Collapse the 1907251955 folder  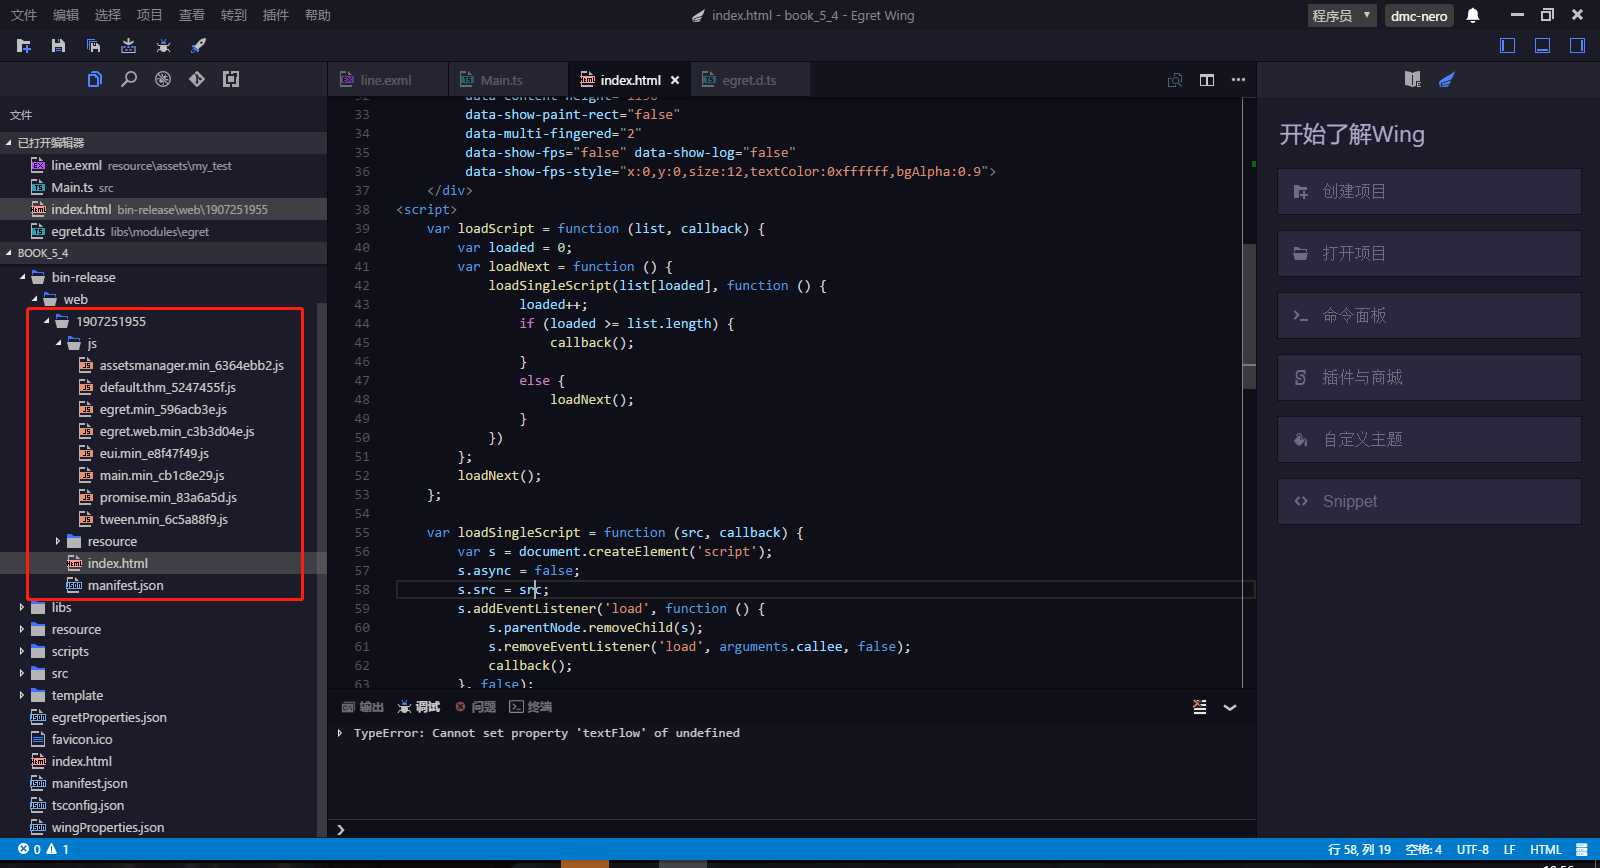click(x=46, y=321)
